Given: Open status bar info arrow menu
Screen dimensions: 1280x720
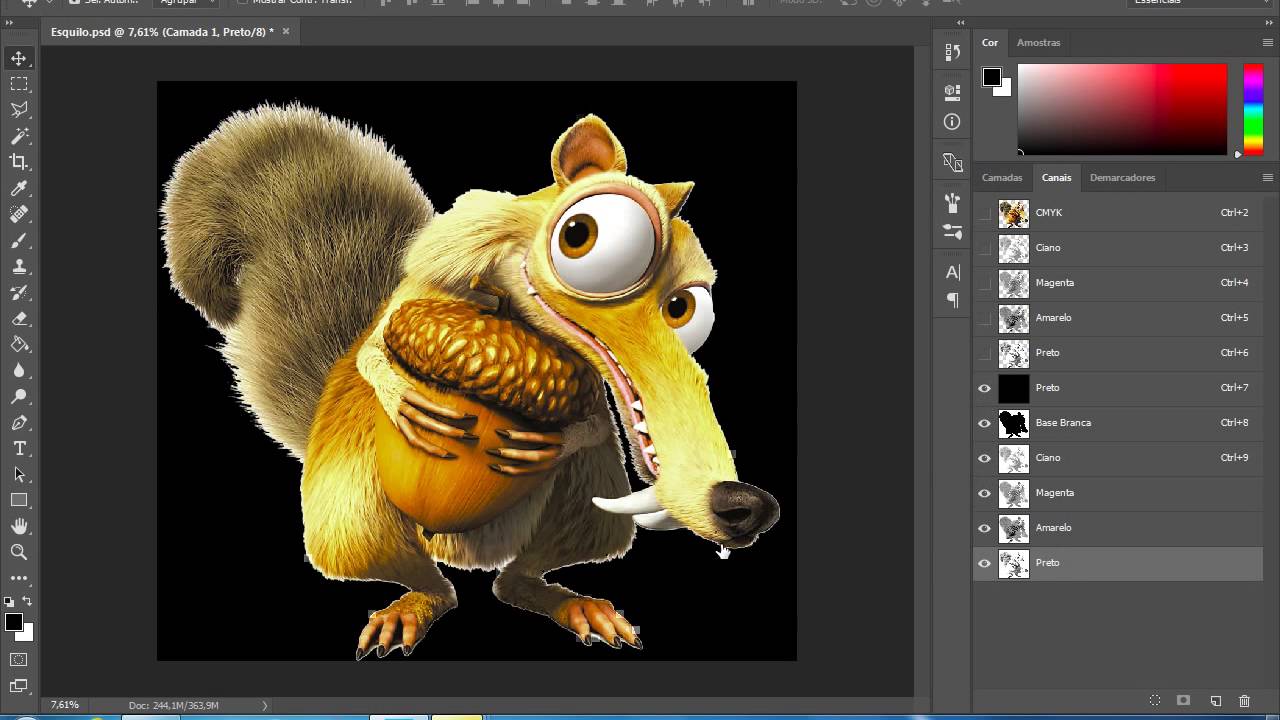Looking at the screenshot, I should (265, 705).
